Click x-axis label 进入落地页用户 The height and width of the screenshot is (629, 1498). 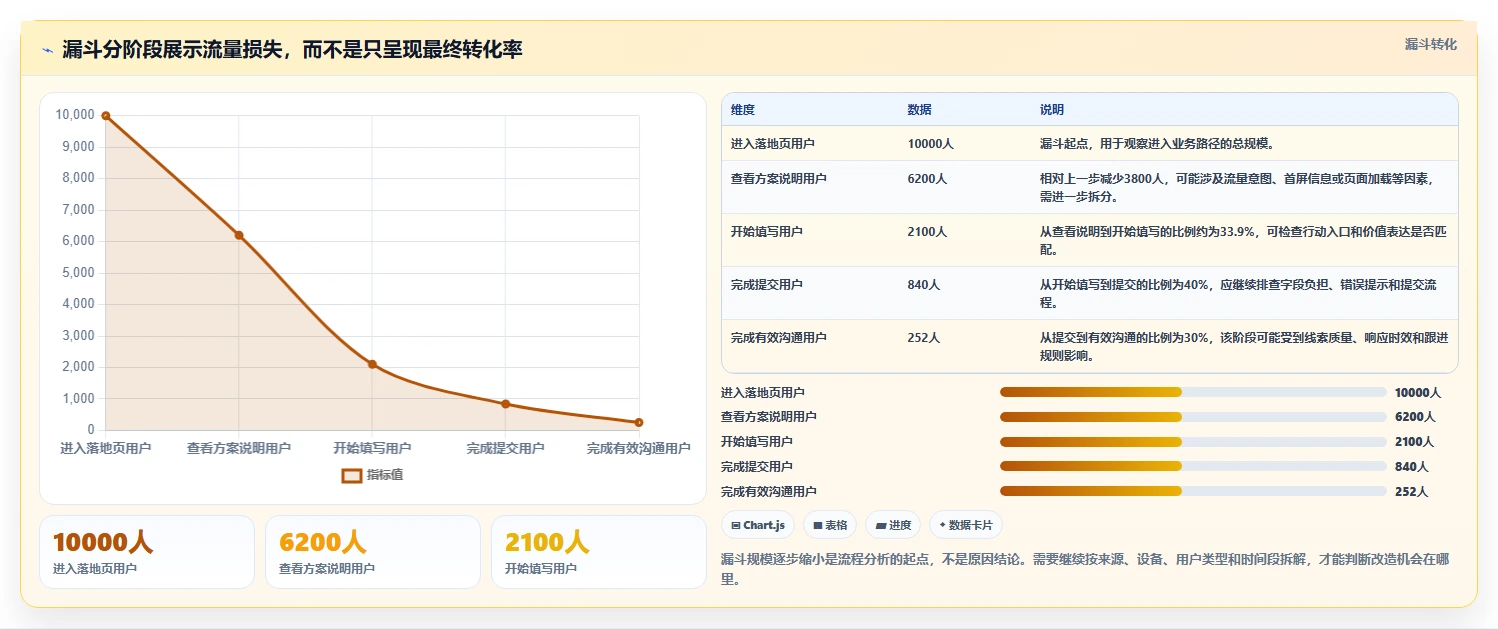(x=106, y=449)
